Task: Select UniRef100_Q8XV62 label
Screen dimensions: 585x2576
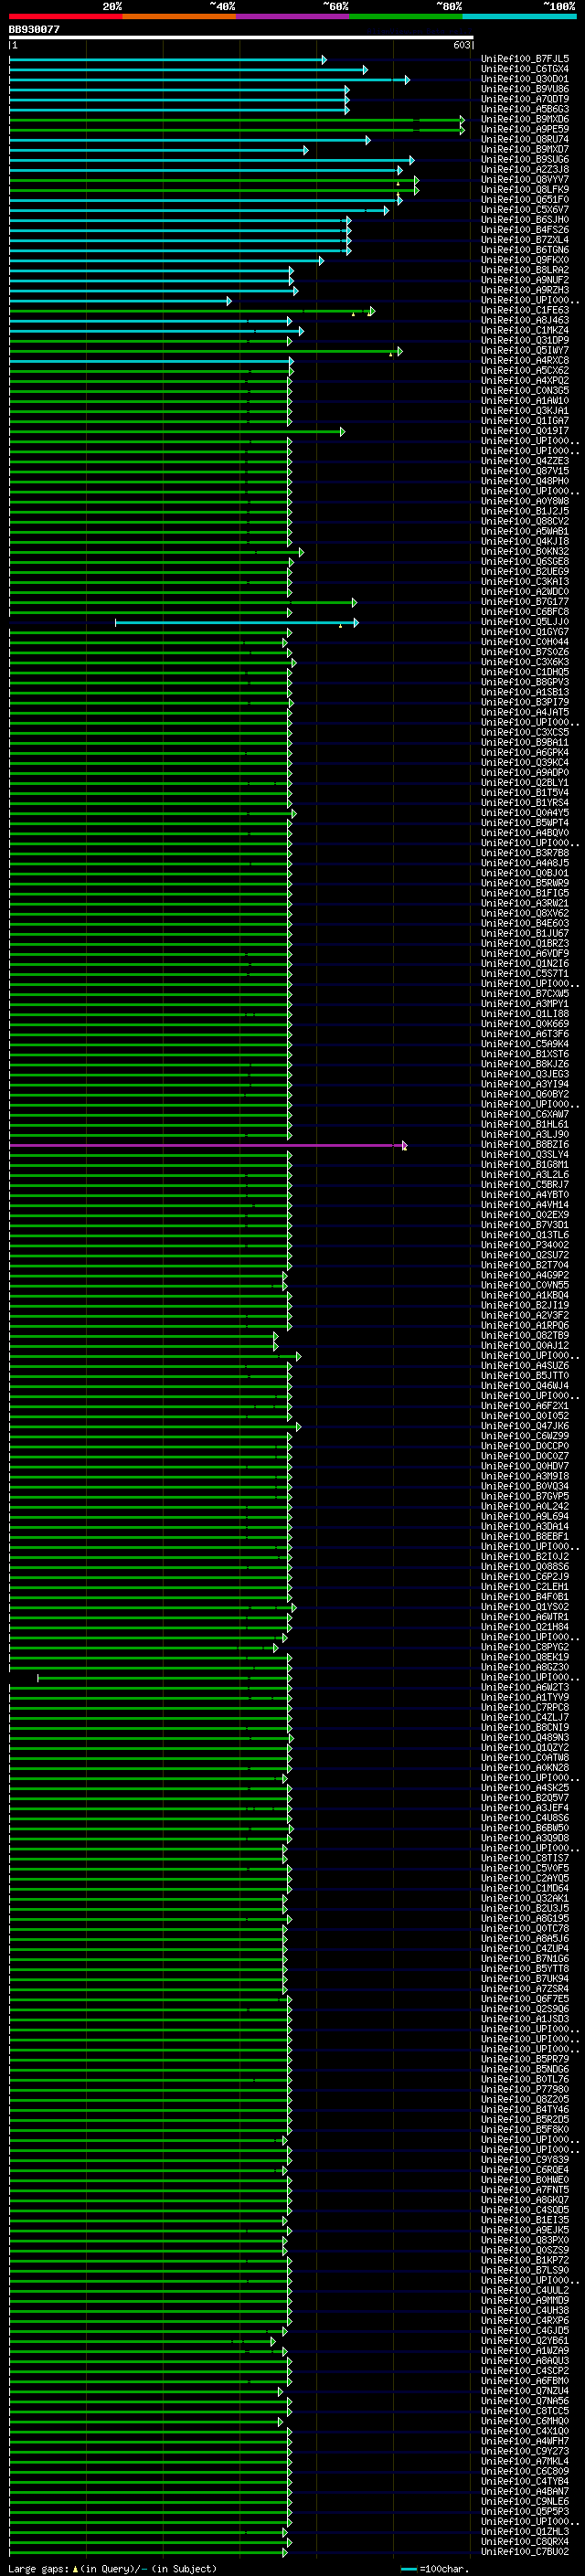Action: click(525, 914)
